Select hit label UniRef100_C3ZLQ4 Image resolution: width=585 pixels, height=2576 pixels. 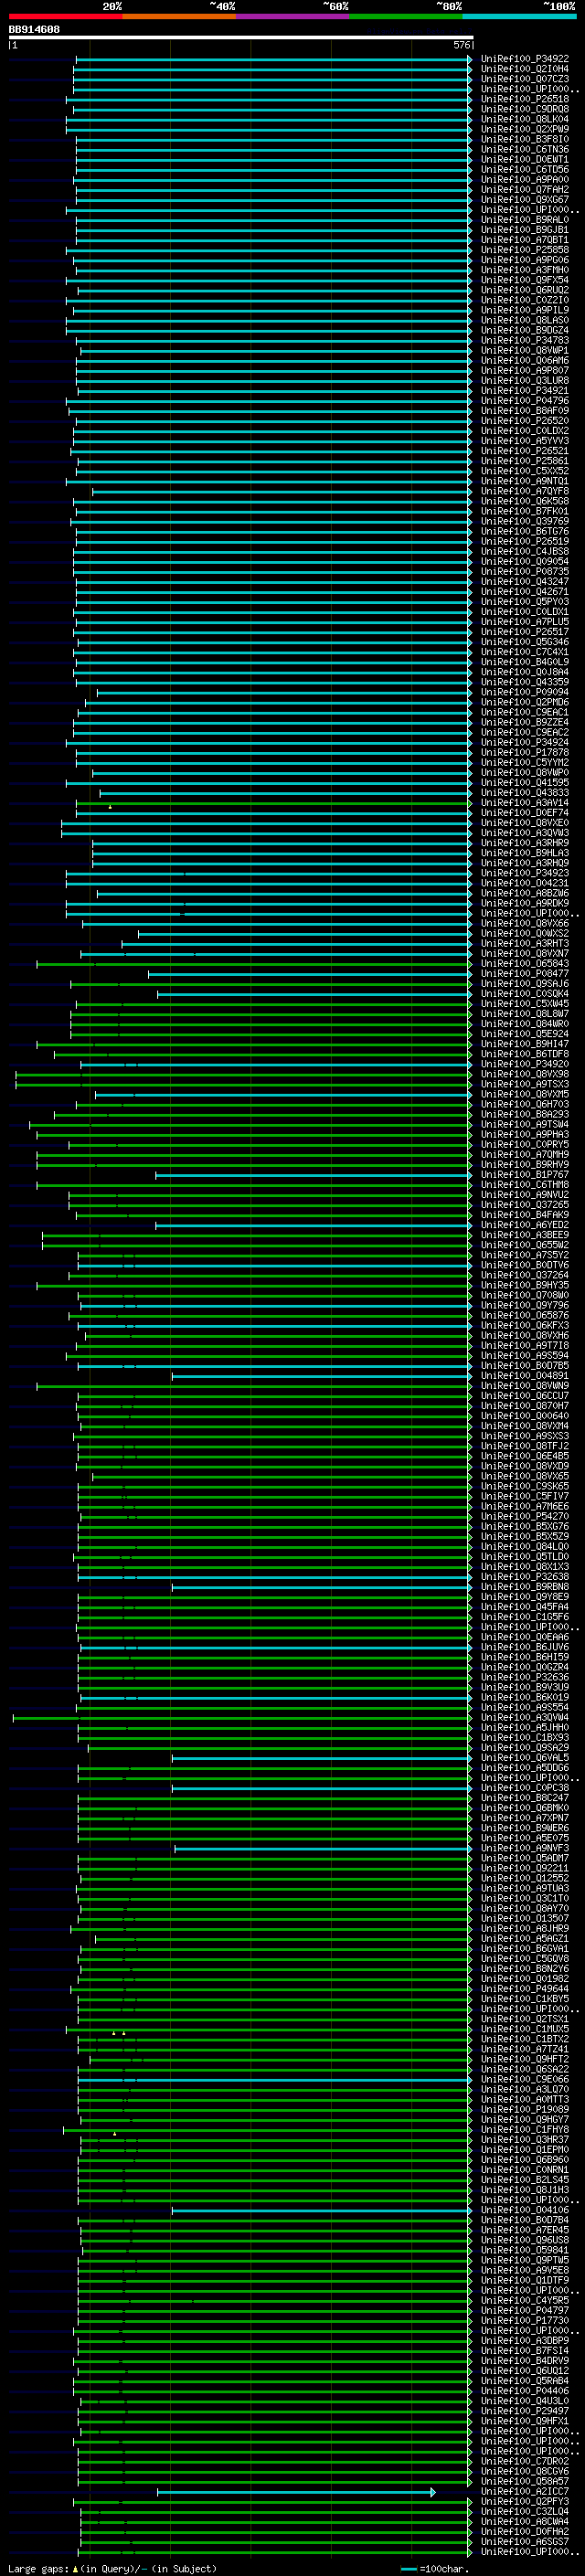click(525, 2512)
